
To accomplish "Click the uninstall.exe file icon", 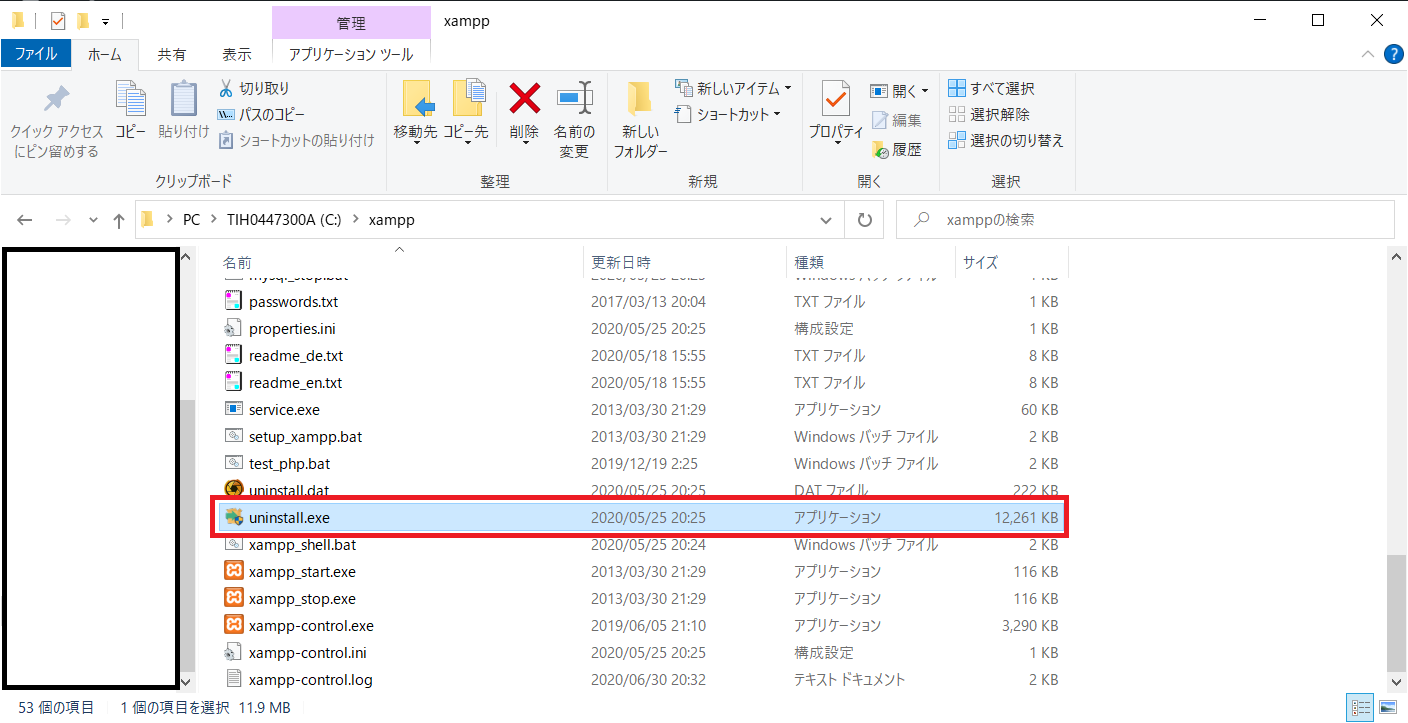I will tap(234, 517).
